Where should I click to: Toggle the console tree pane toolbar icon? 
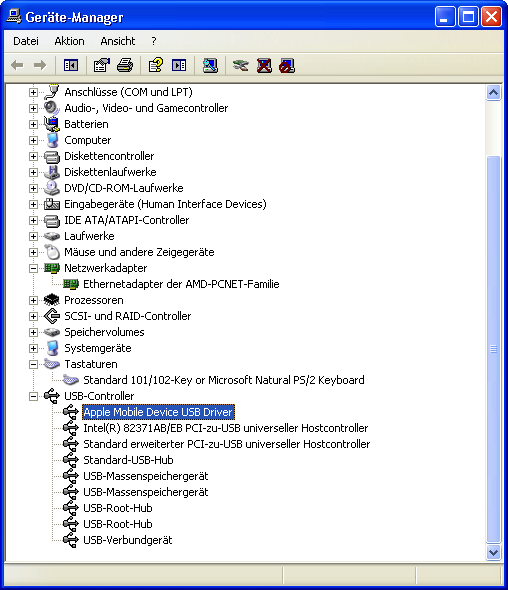(x=71, y=65)
